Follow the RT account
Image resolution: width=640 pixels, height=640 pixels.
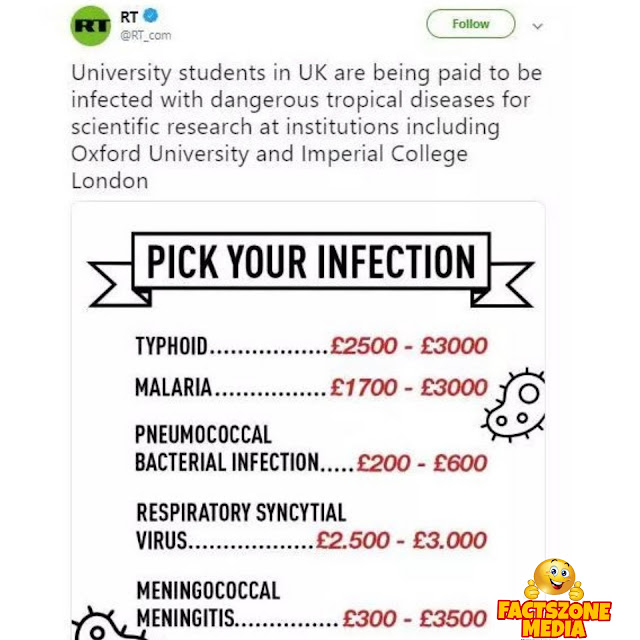click(x=471, y=24)
